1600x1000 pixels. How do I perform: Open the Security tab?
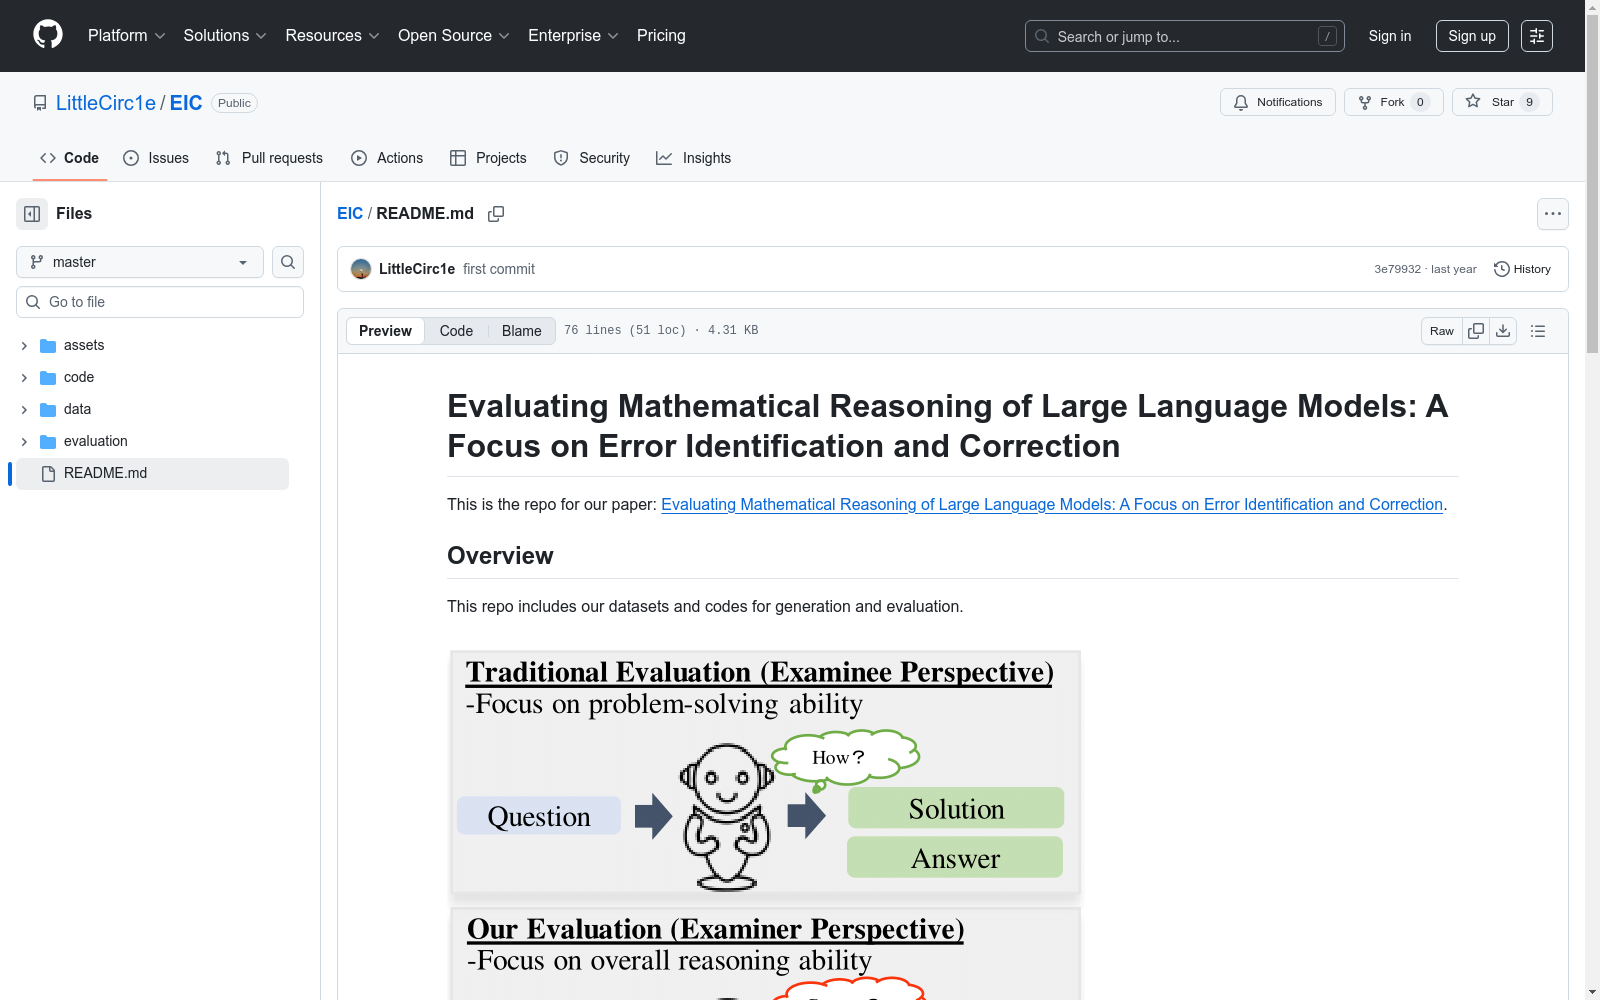click(592, 158)
